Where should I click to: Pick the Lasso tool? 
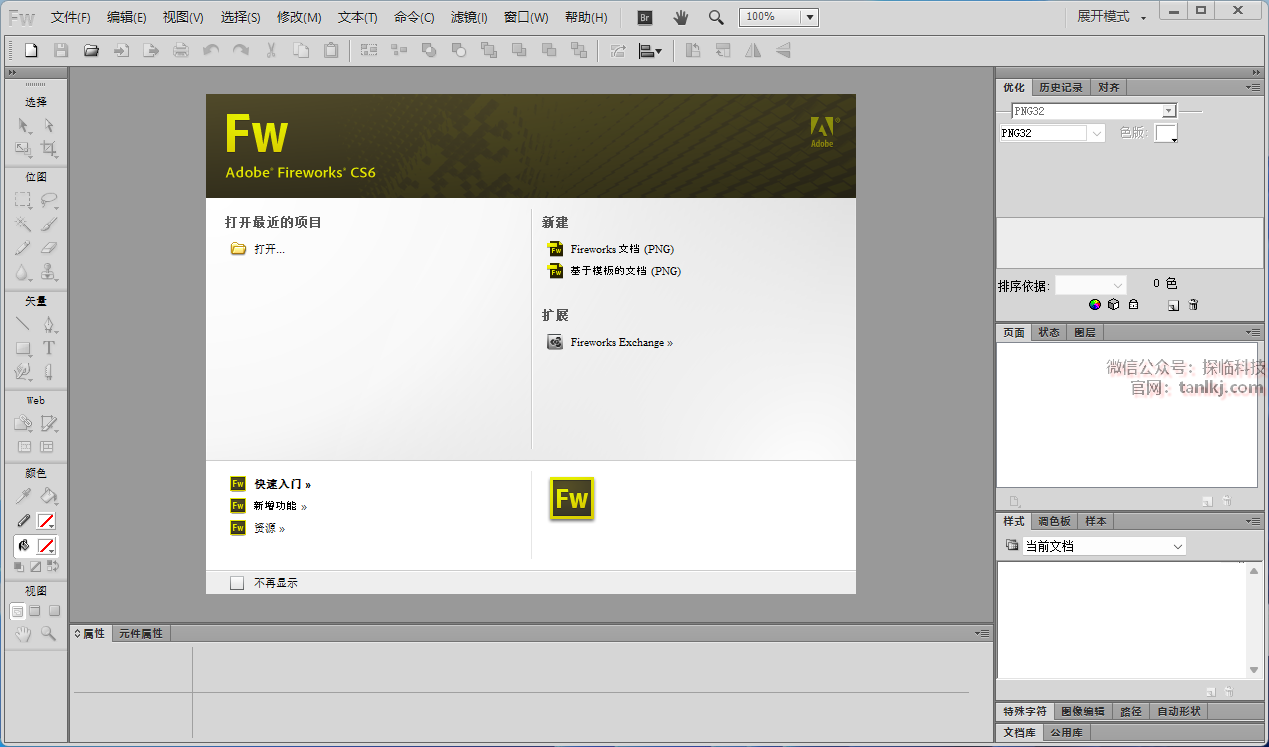coord(48,200)
